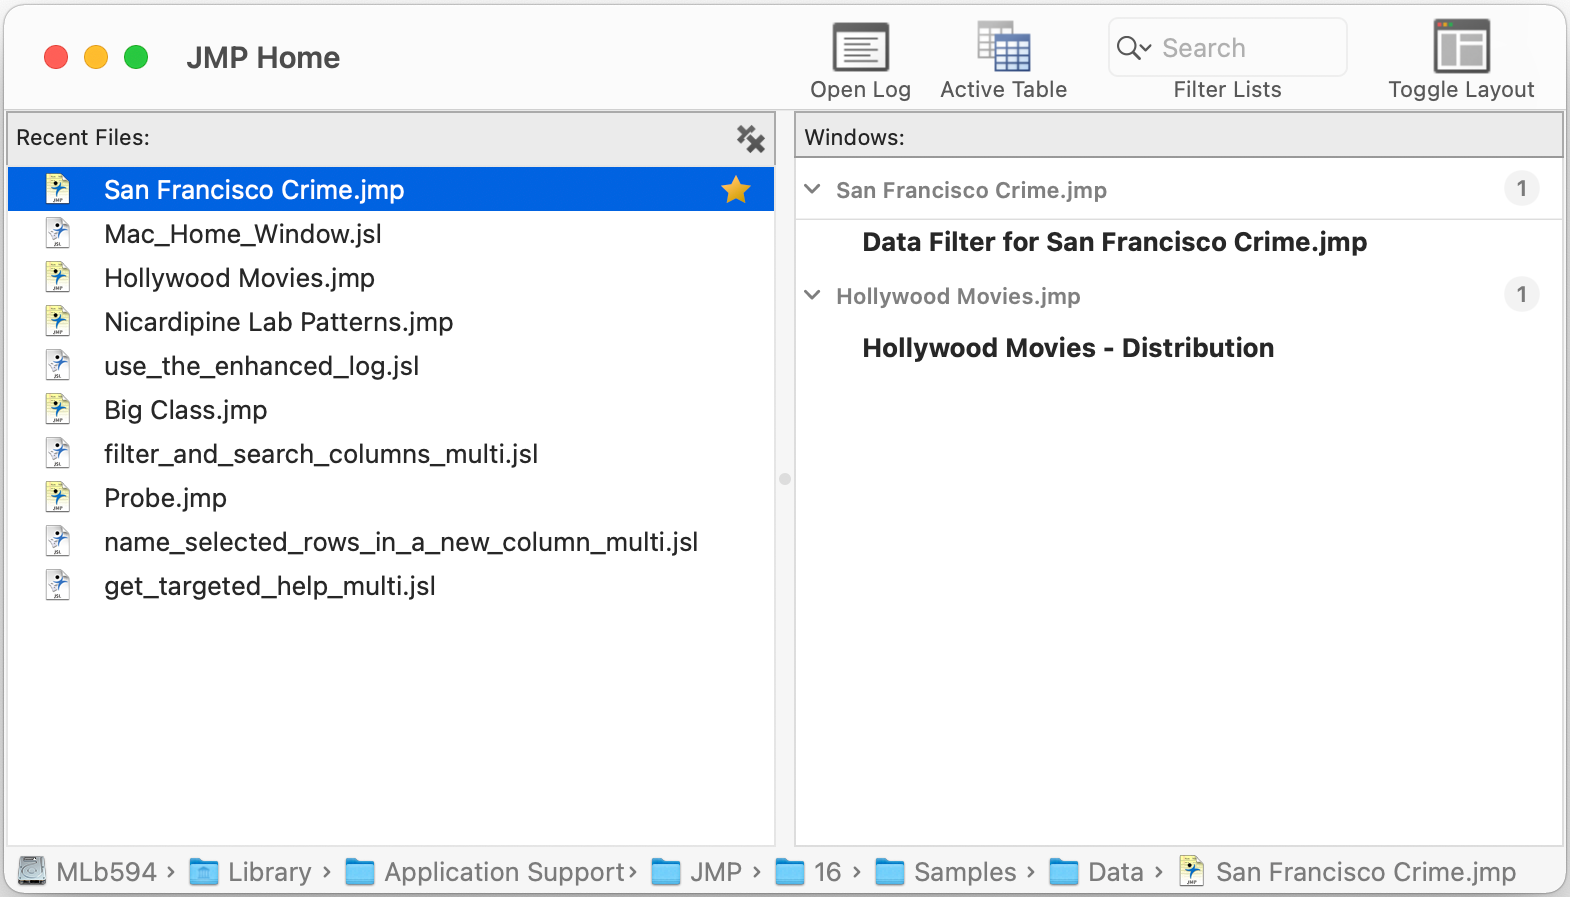Collapse the Hollywood Movies.jmp windows group
Viewport: 1570px width, 897px height.
point(813,296)
